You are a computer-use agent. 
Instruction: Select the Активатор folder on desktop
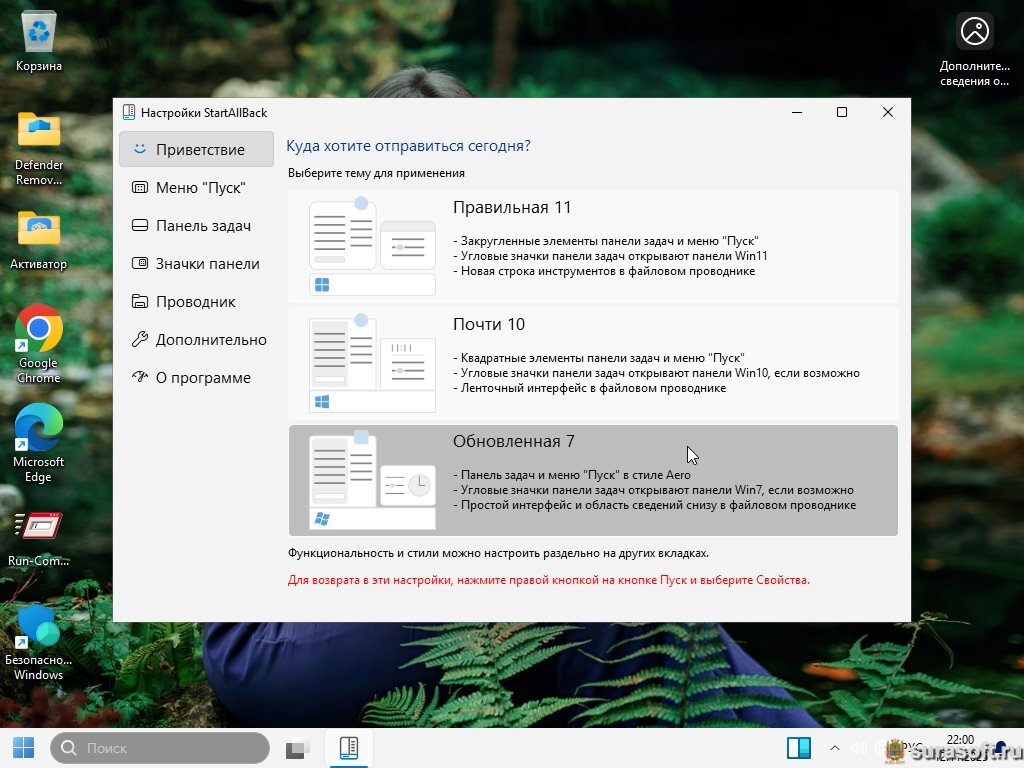tap(39, 229)
